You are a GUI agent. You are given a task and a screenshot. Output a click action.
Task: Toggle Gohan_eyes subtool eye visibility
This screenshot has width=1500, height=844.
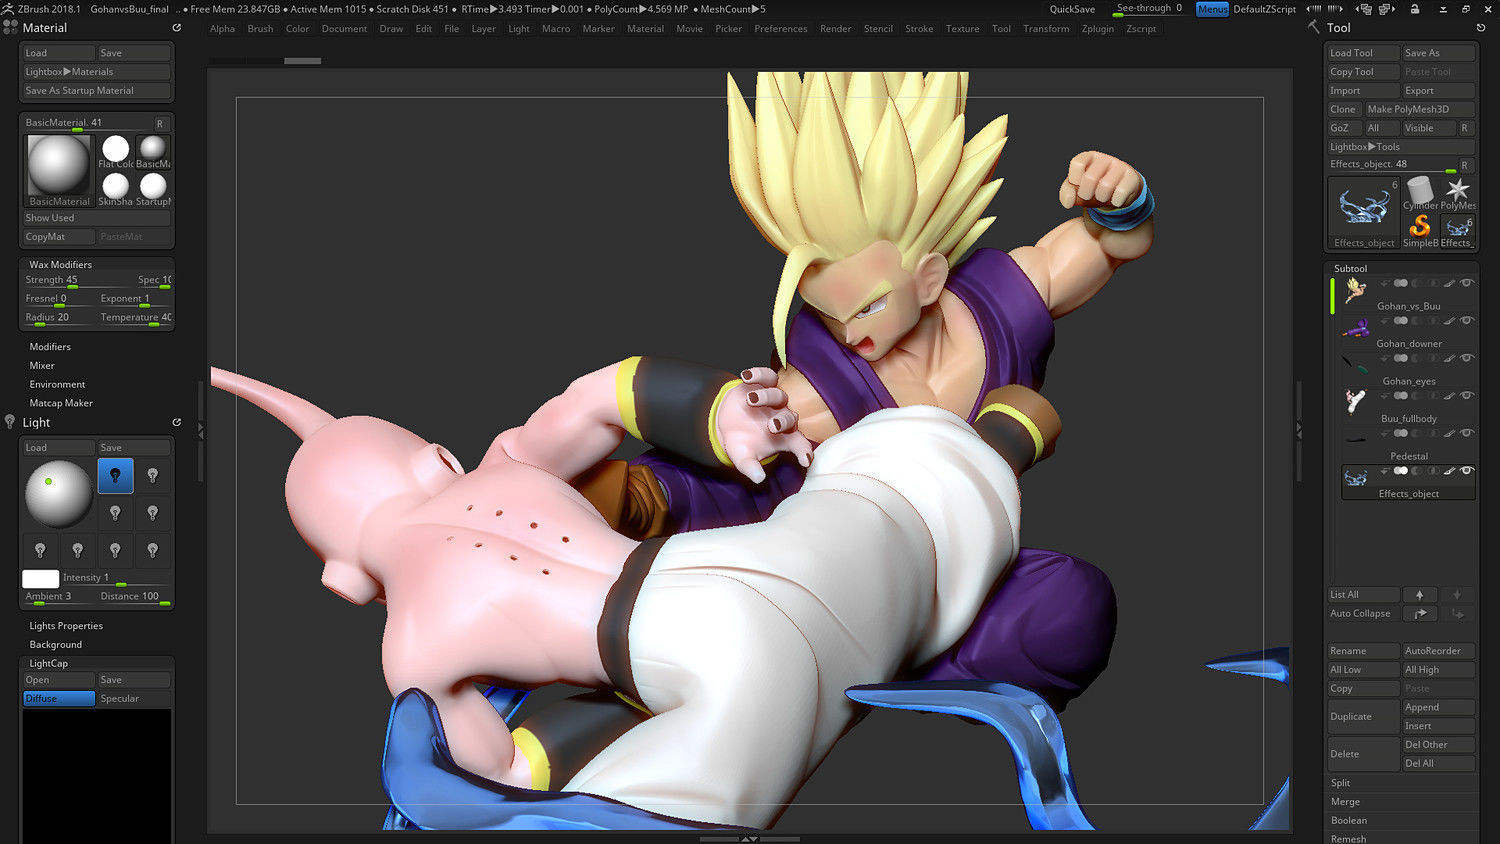pyautogui.click(x=1467, y=358)
